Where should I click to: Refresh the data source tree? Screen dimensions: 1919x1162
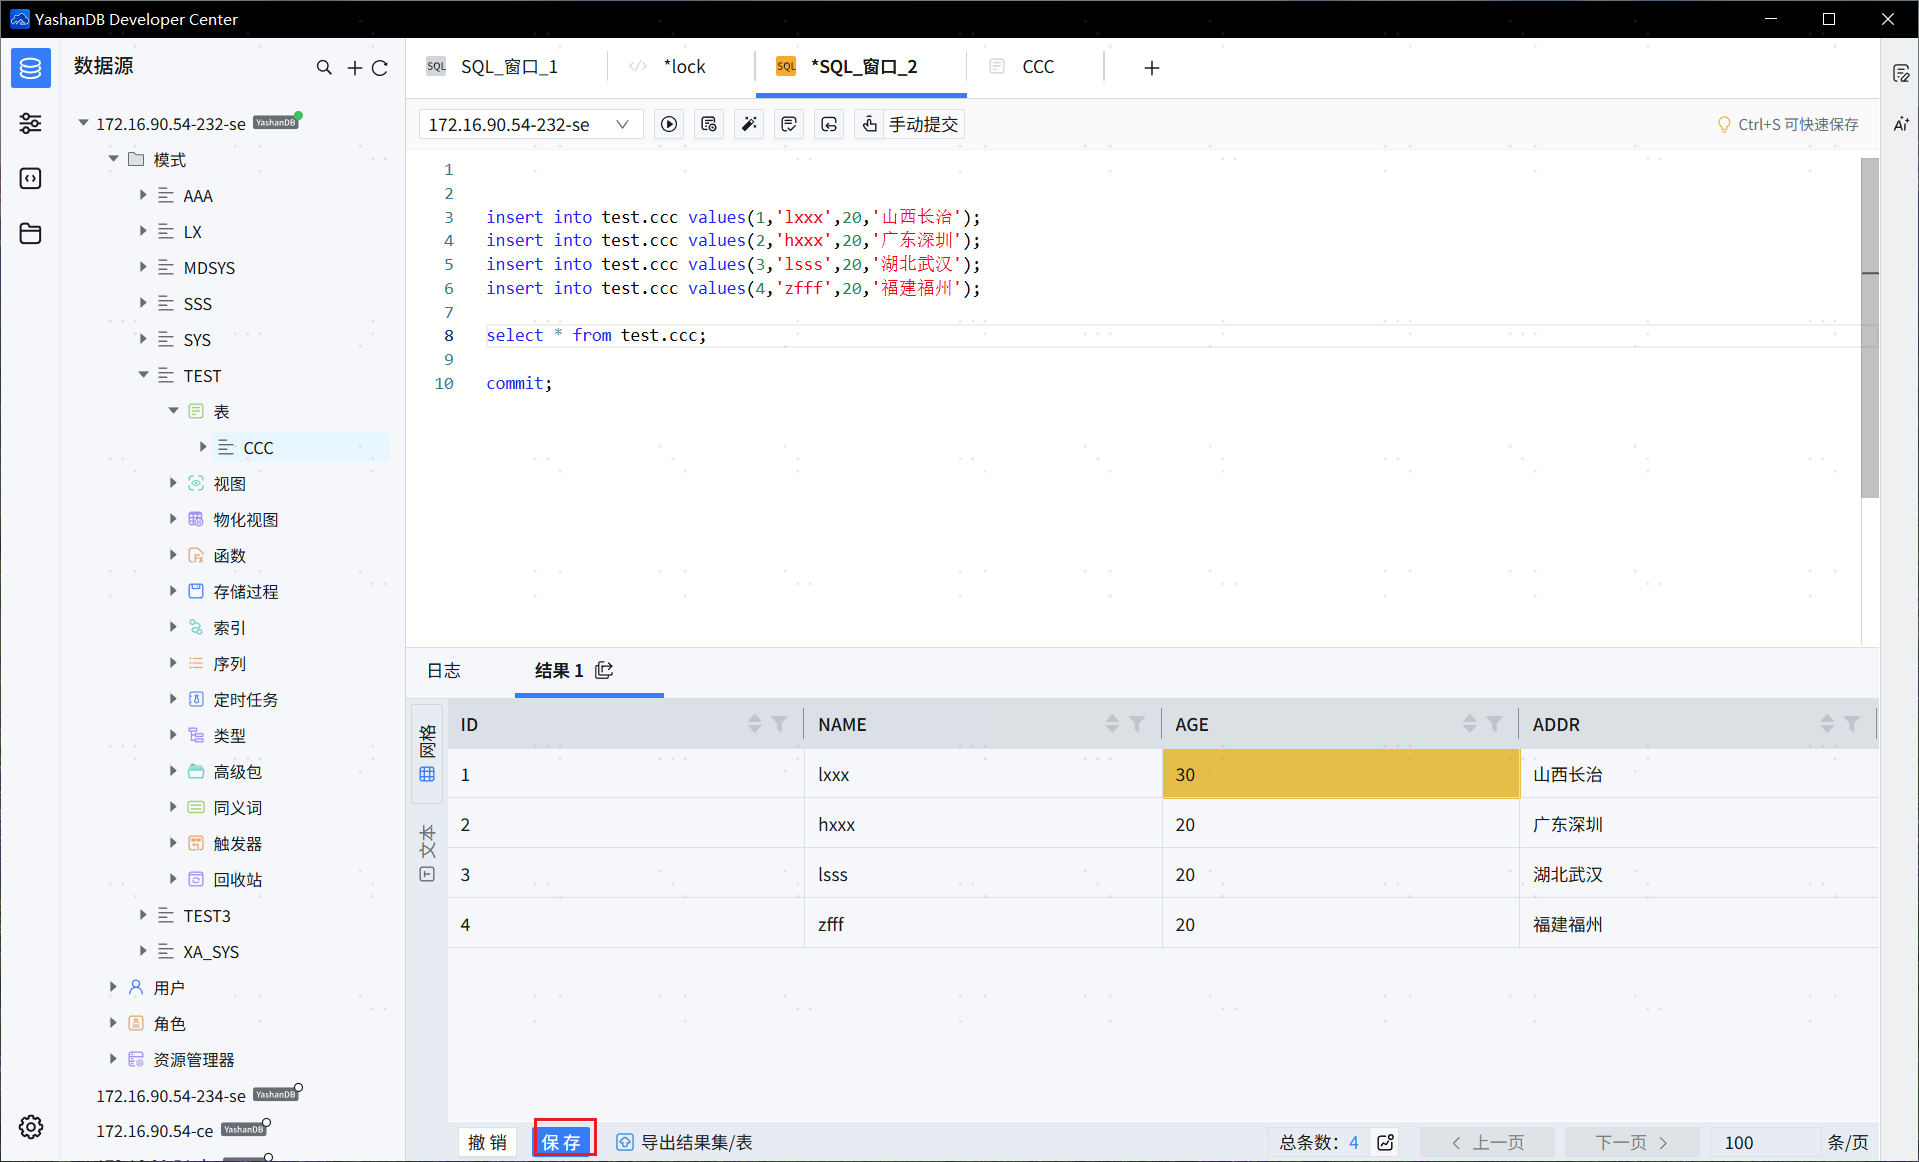click(x=380, y=68)
